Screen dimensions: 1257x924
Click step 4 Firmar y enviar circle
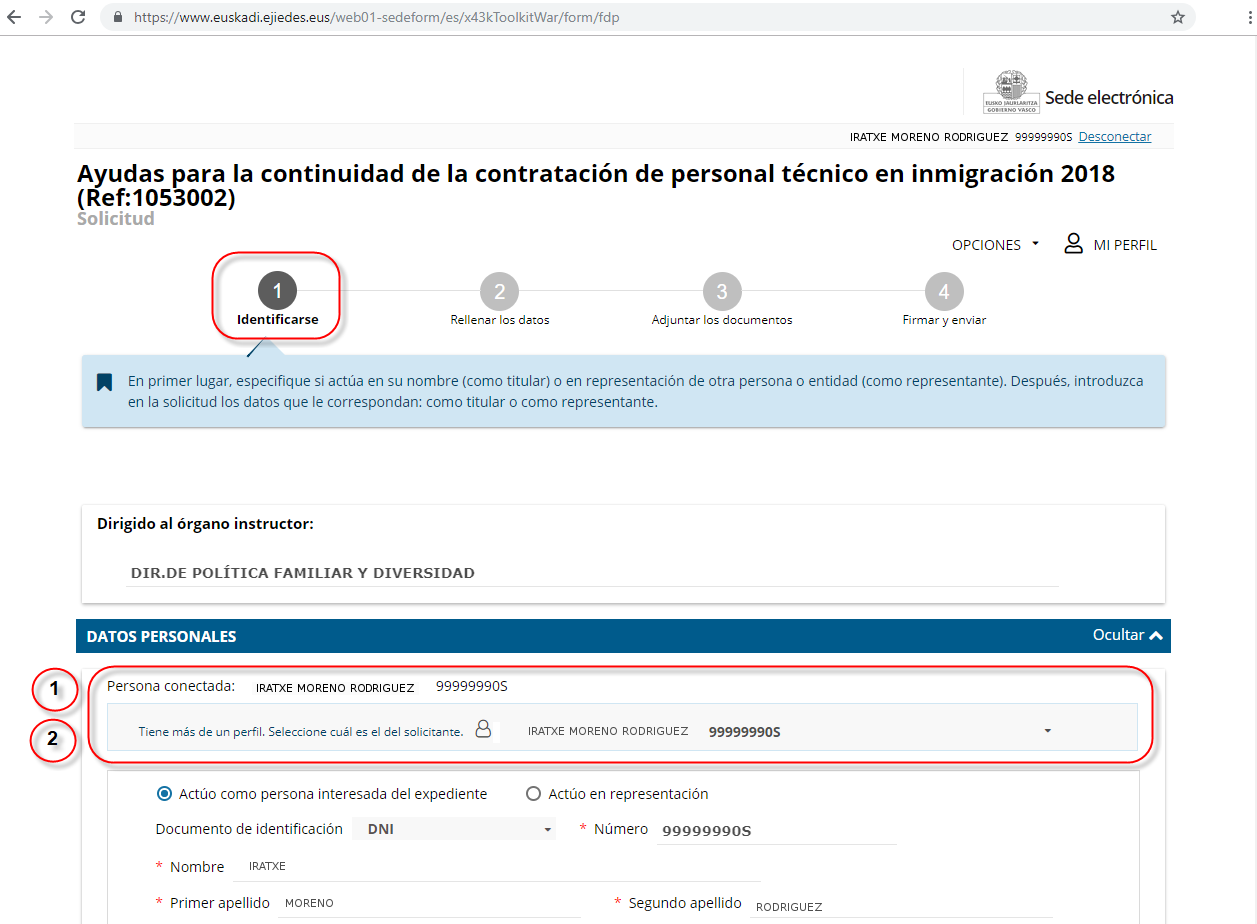coord(943,292)
